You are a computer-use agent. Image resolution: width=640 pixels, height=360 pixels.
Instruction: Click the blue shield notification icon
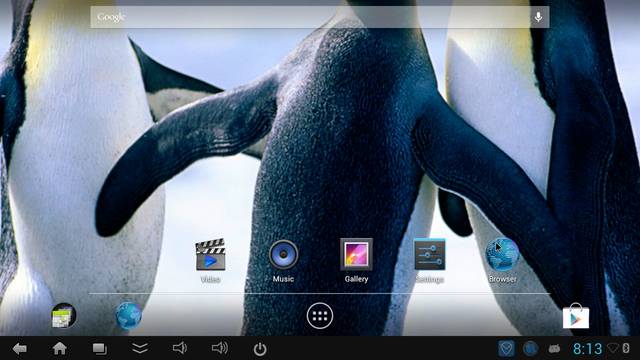click(506, 349)
